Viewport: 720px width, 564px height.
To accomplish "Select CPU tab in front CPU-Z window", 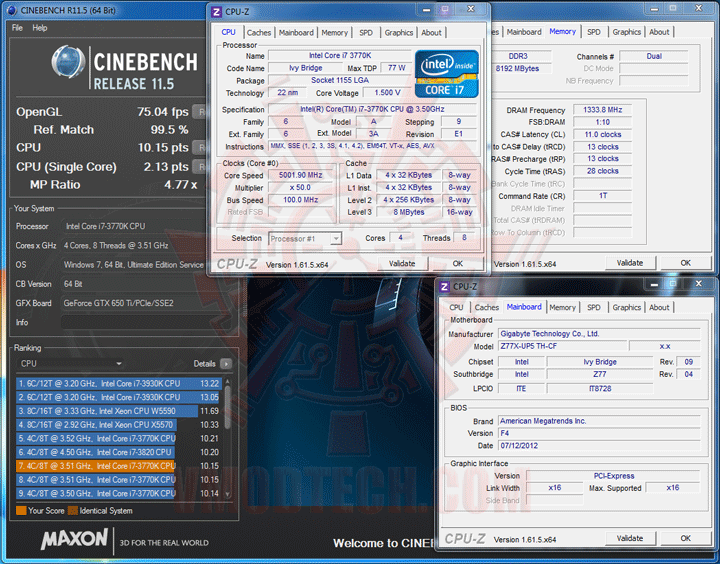I will pos(228,32).
